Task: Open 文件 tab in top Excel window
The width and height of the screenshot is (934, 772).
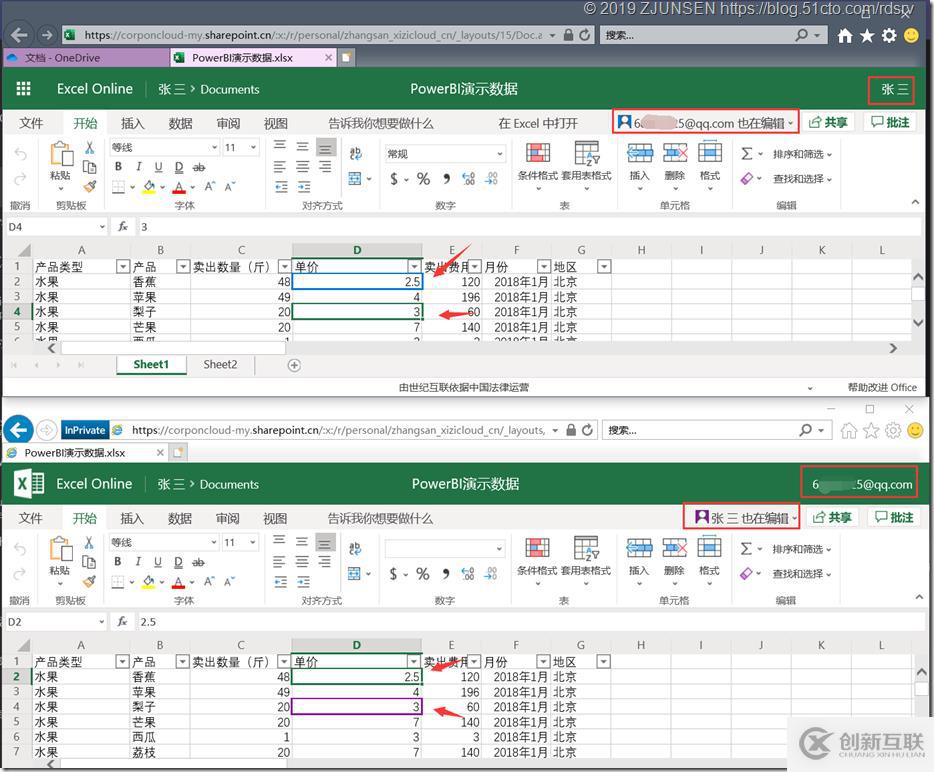Action: tap(31, 123)
